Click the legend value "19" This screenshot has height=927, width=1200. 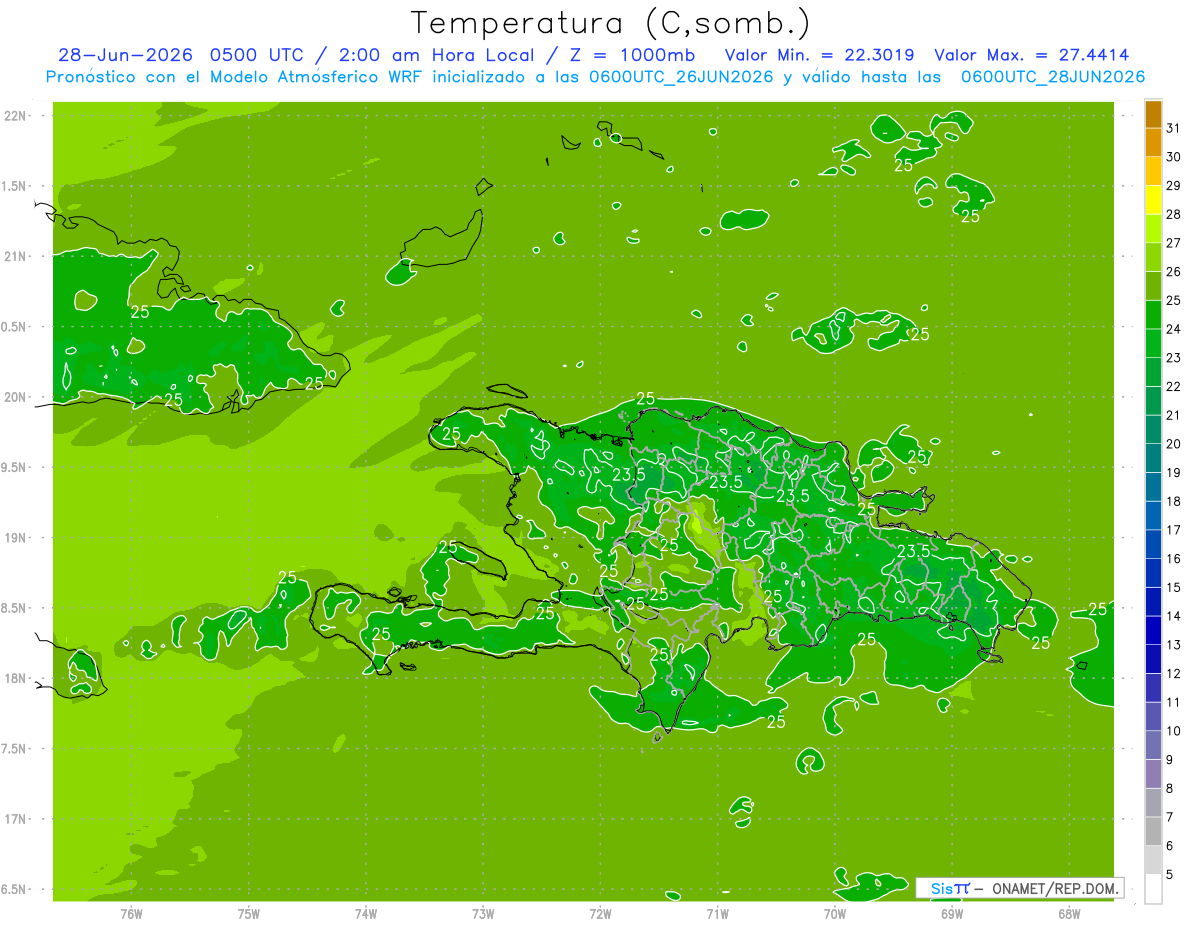pyautogui.click(x=1174, y=472)
